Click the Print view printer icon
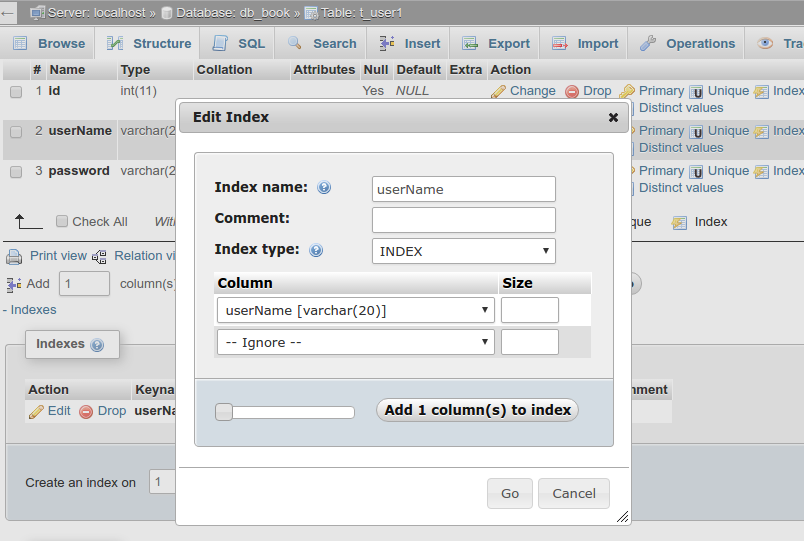 (15, 256)
